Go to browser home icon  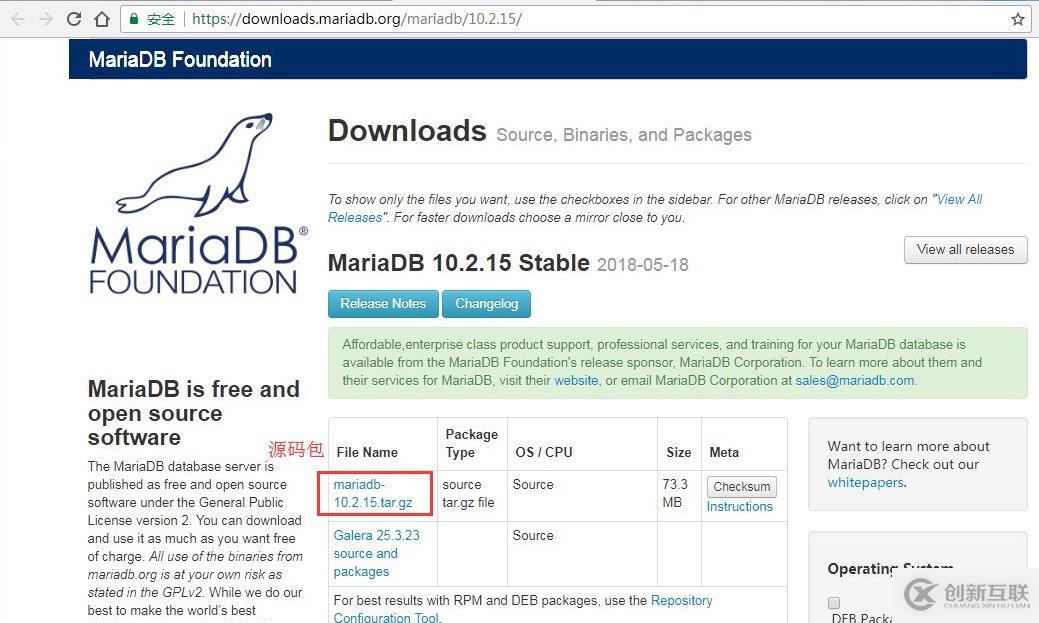coord(101,19)
